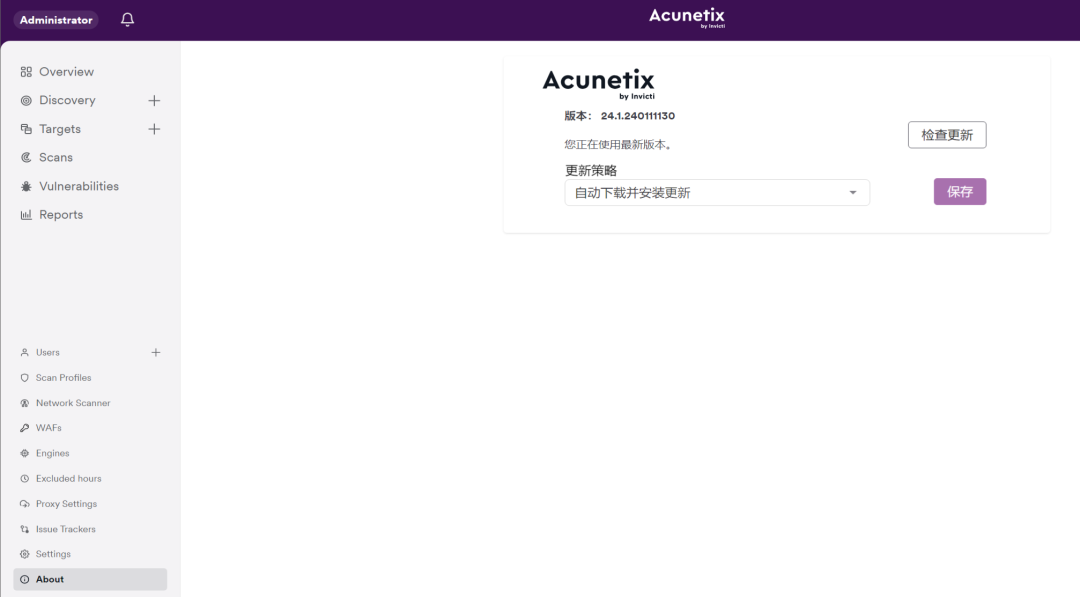Click the Settings cog icon
Viewport: 1080px width, 597px height.
(x=25, y=554)
